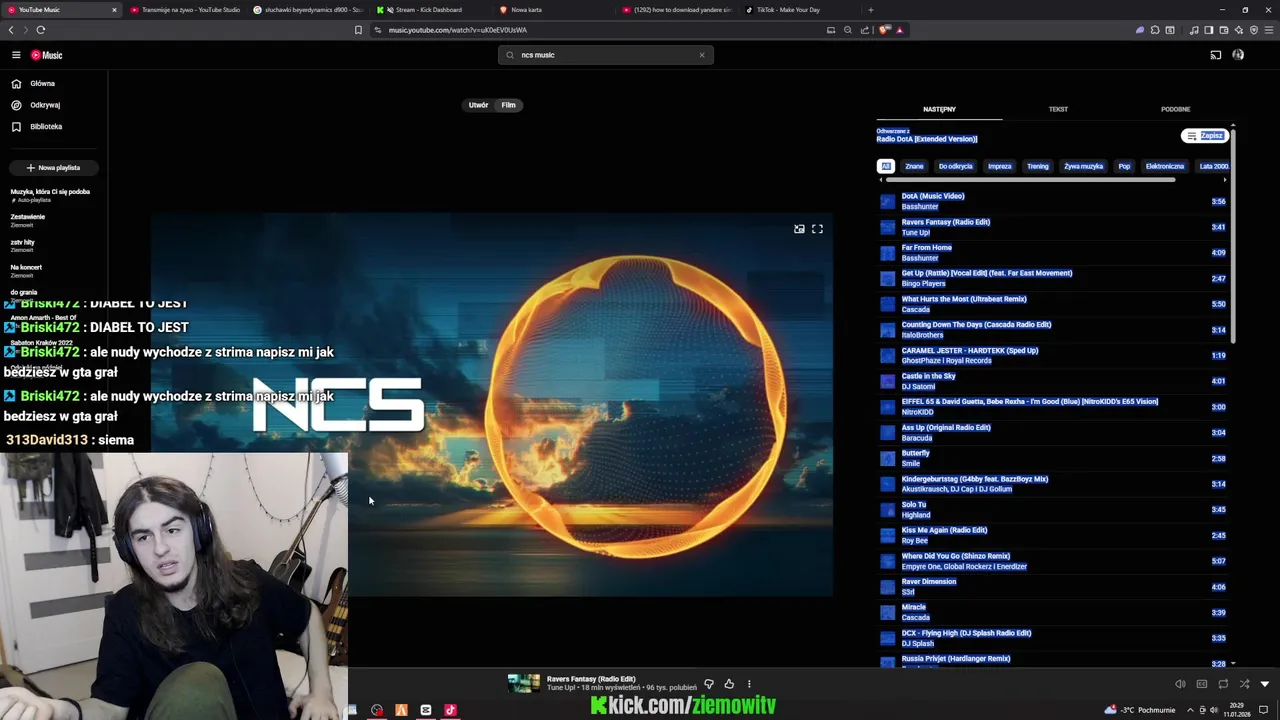The image size is (1280, 720).
Task: Select the Pop filter chip
Action: click(1124, 166)
